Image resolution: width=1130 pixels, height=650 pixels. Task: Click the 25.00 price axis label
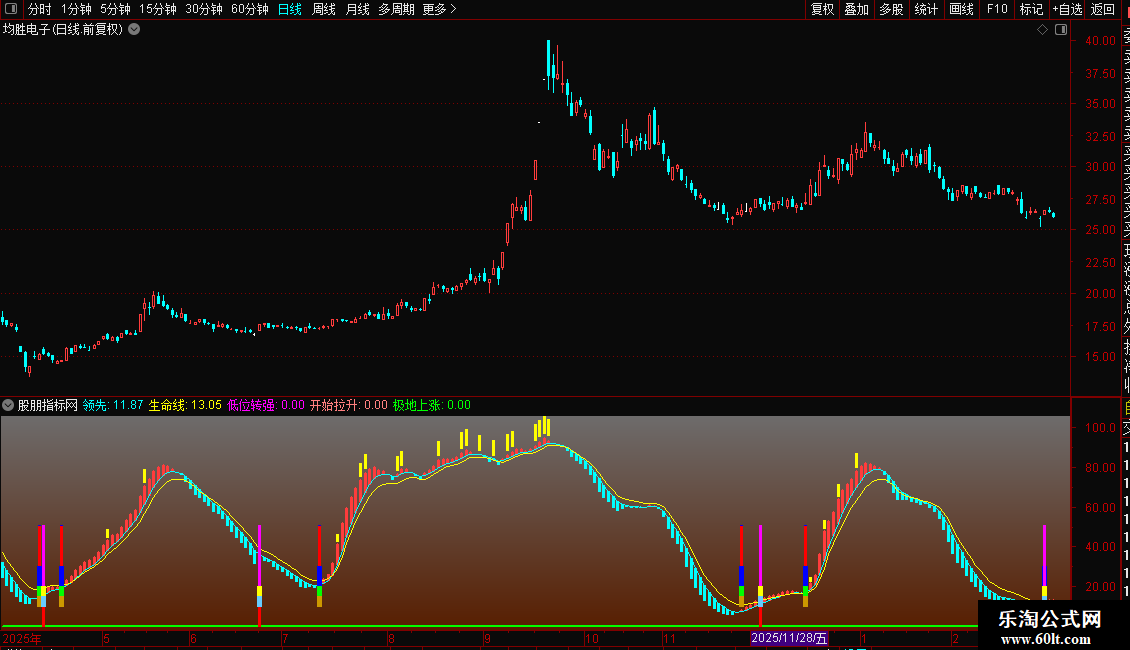pyautogui.click(x=1100, y=230)
